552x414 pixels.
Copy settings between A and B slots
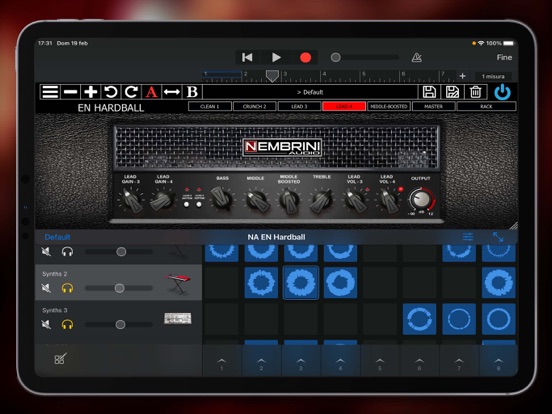click(x=171, y=92)
